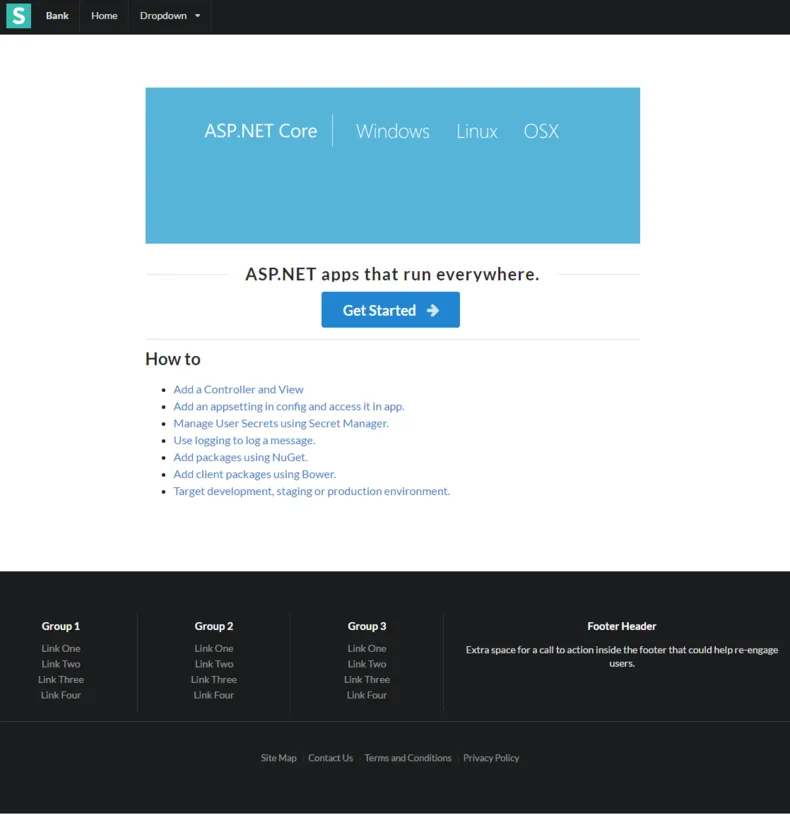Viewport: 790px width, 815px height.
Task: Open Terms and Conditions footer link
Action: (x=408, y=758)
